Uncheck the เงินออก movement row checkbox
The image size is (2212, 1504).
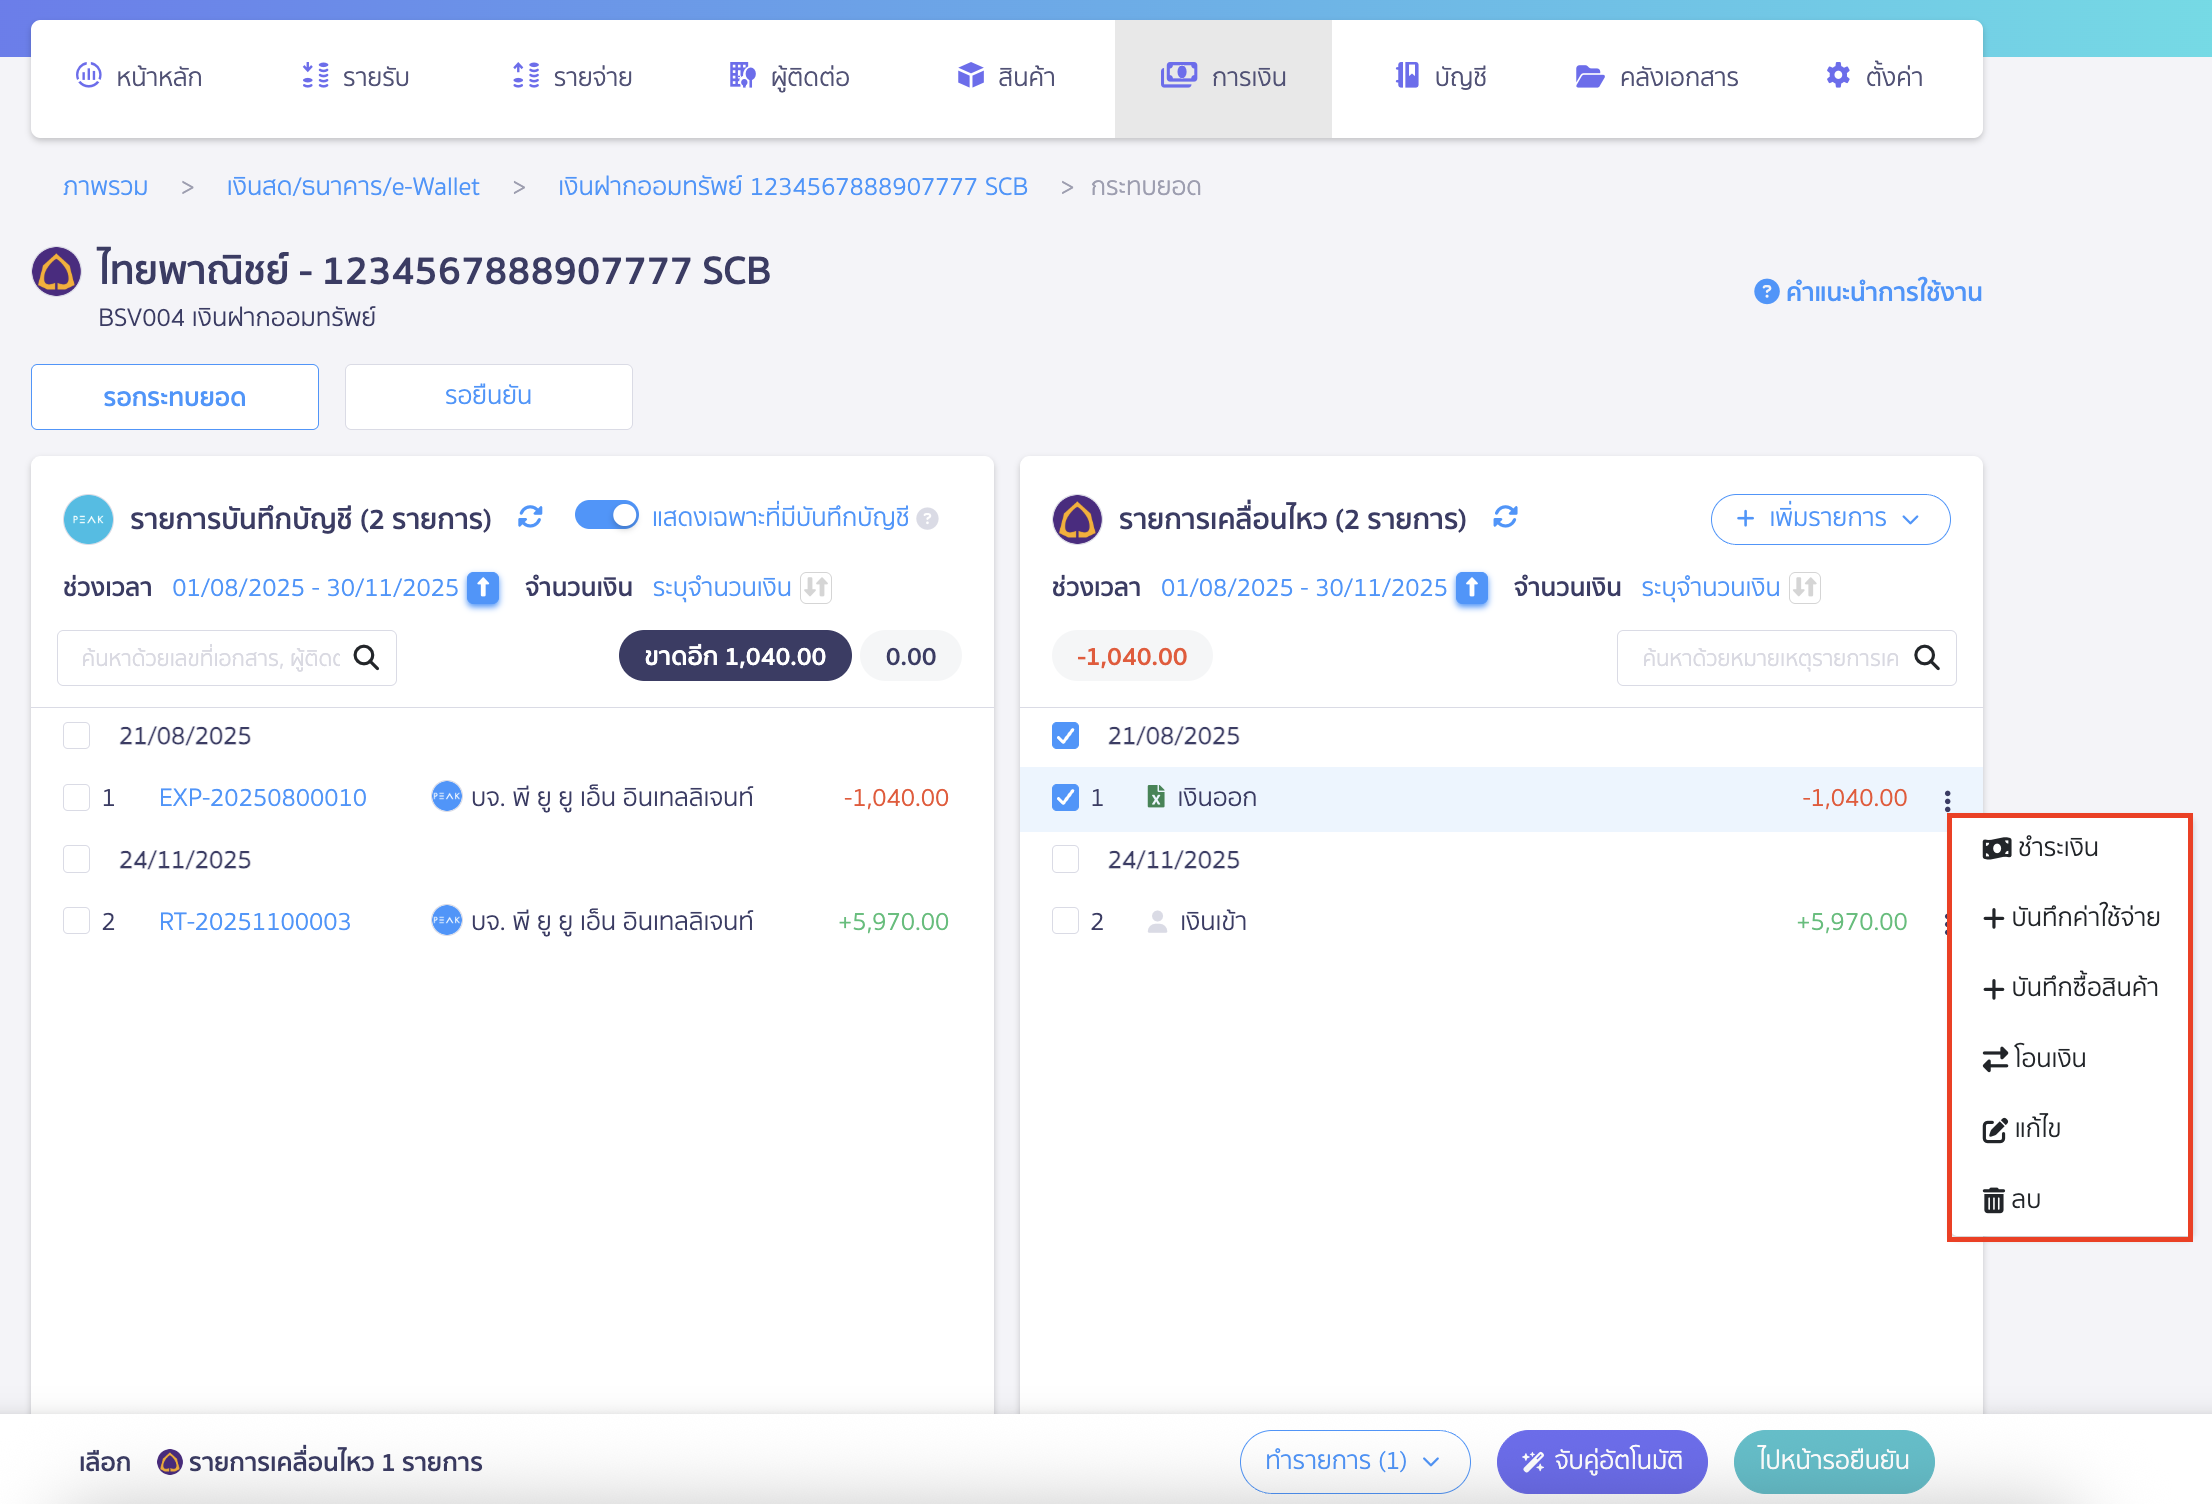click(x=1065, y=797)
